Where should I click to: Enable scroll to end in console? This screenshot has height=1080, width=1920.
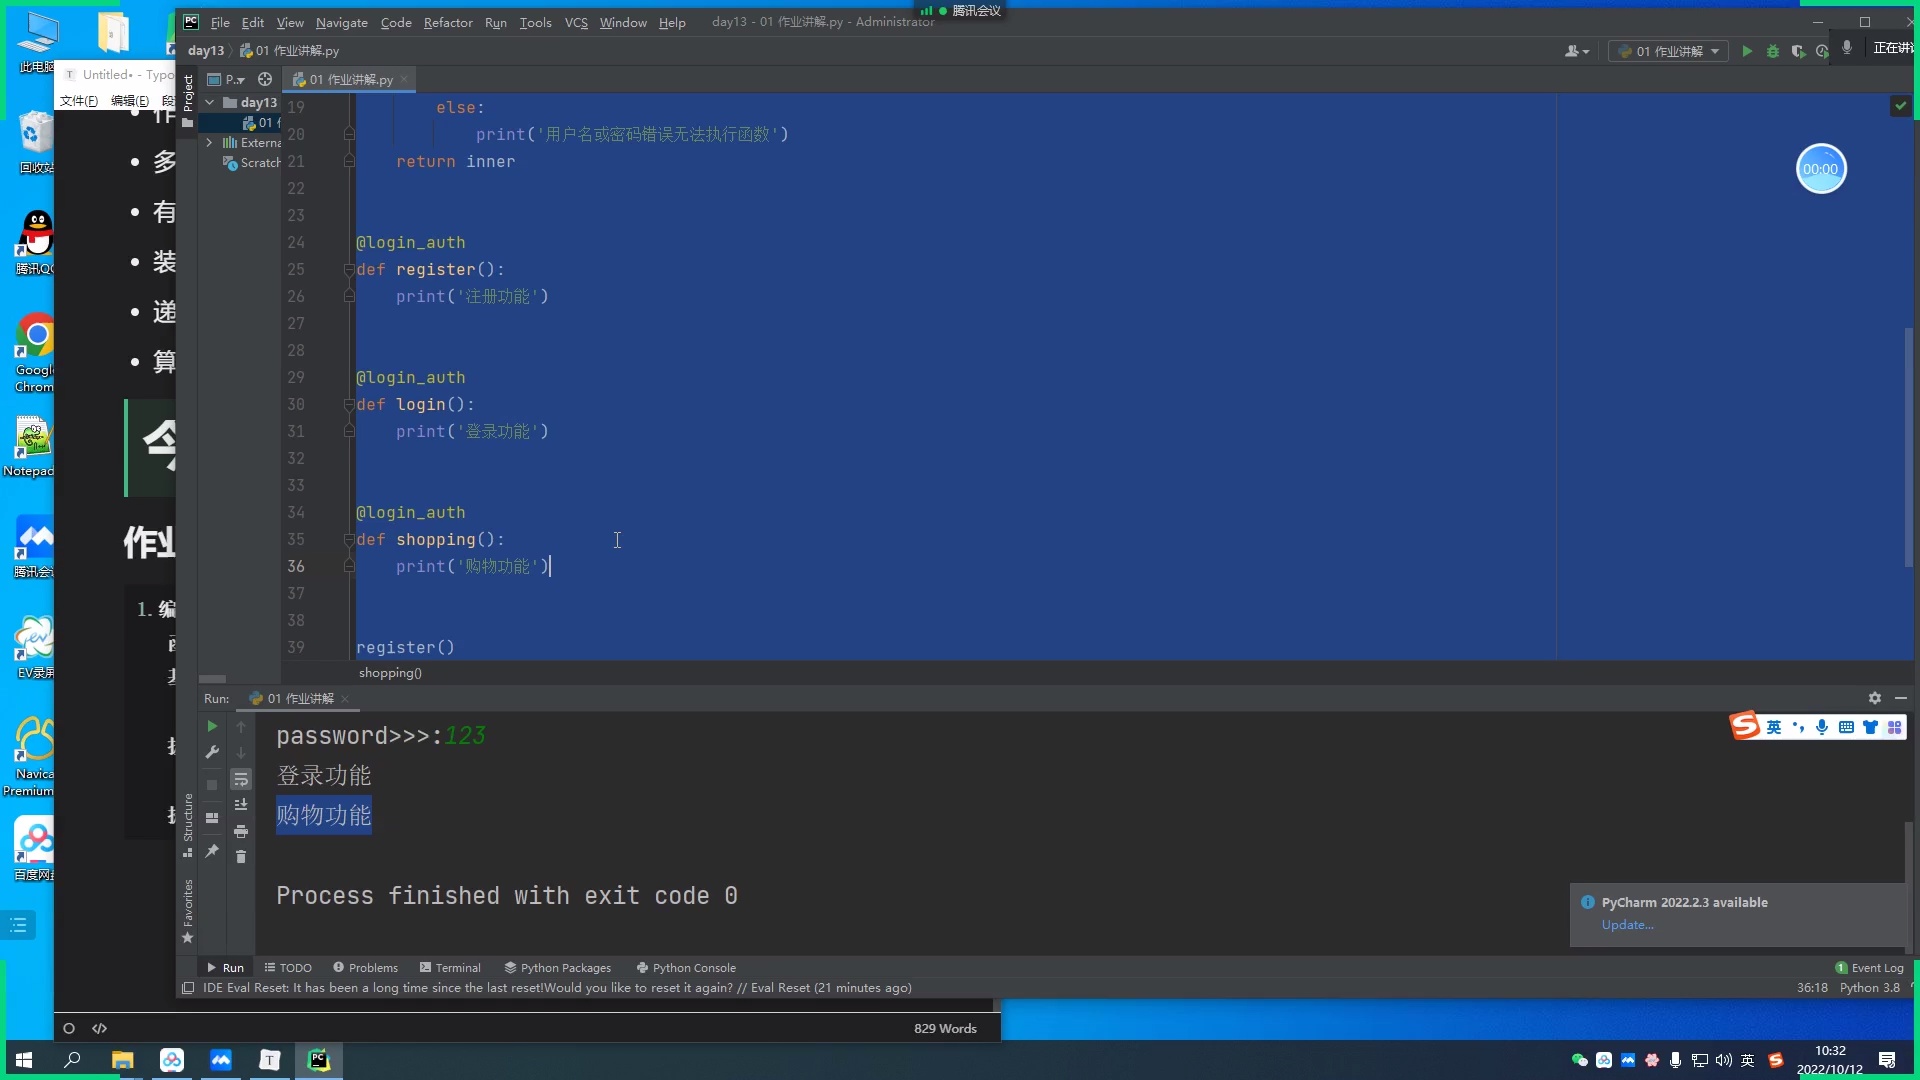pos(241,806)
